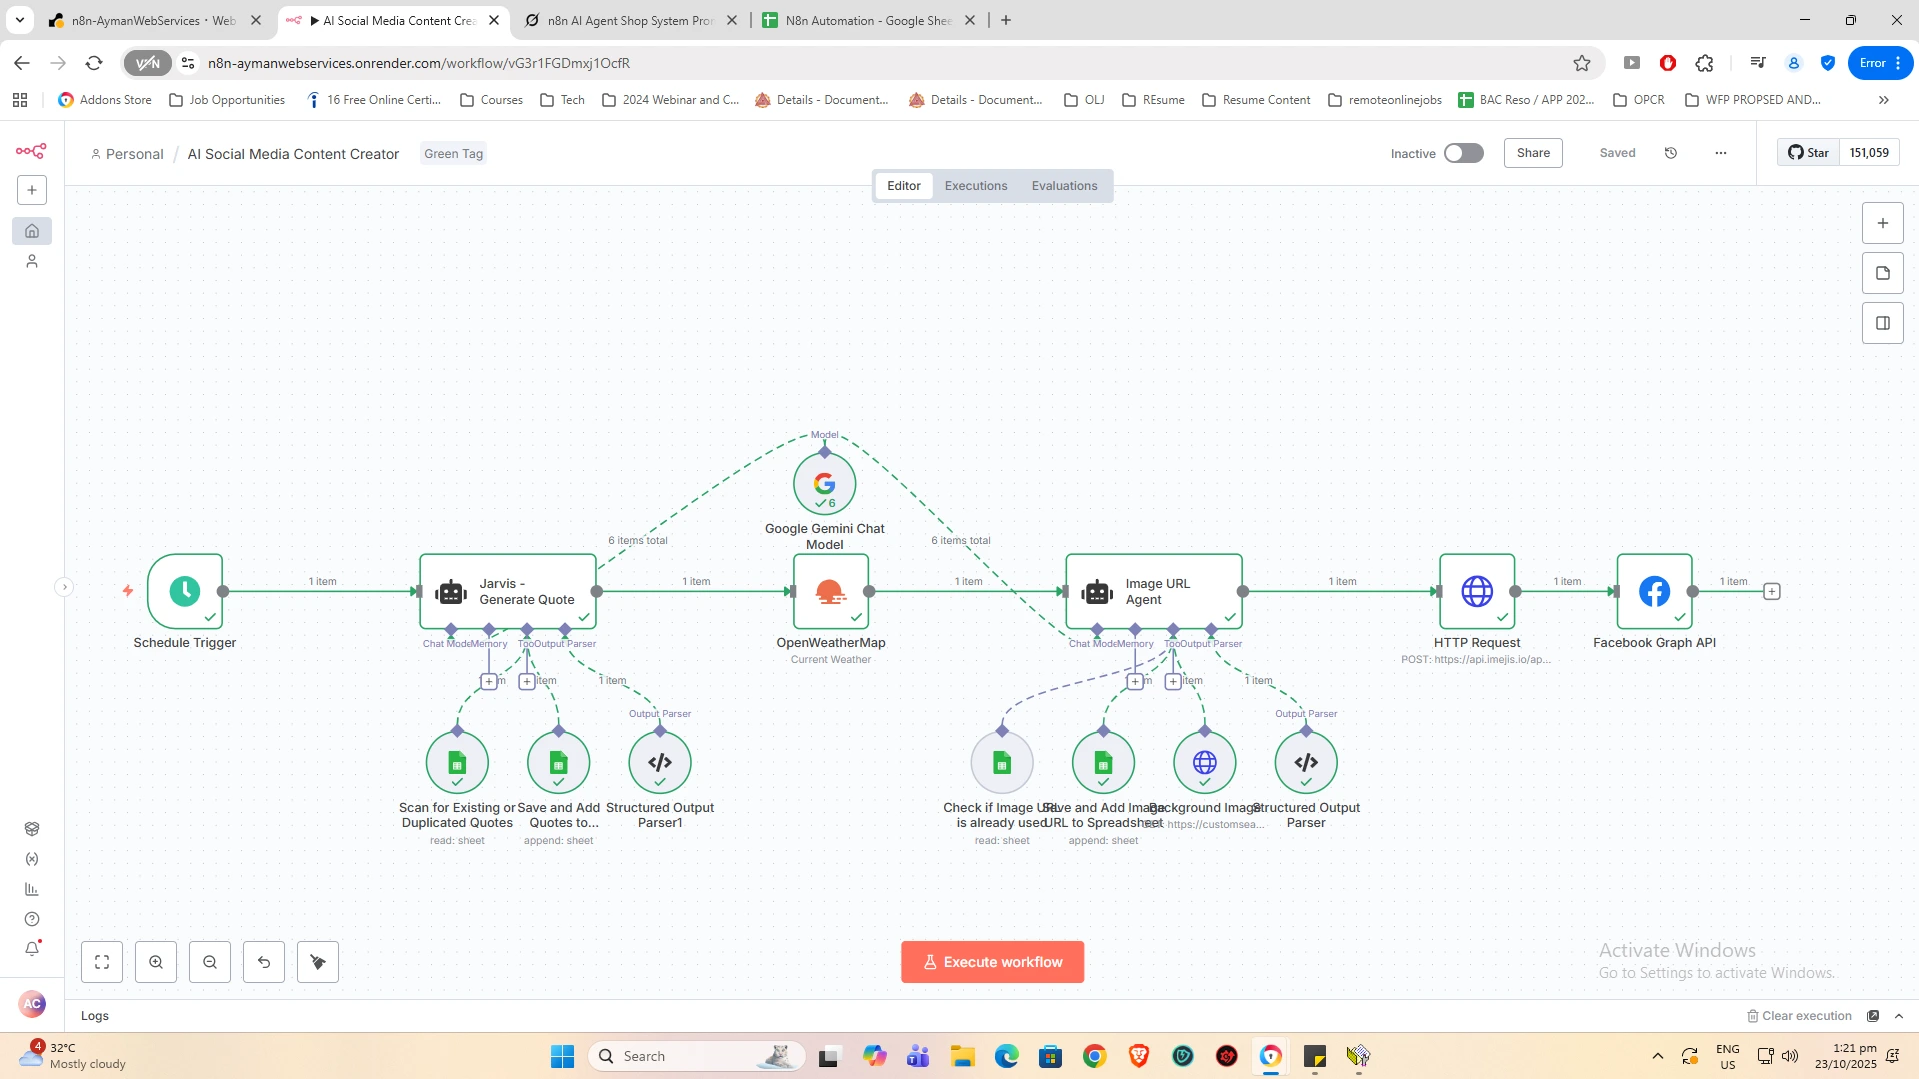Open the n8n home overview

32,231
